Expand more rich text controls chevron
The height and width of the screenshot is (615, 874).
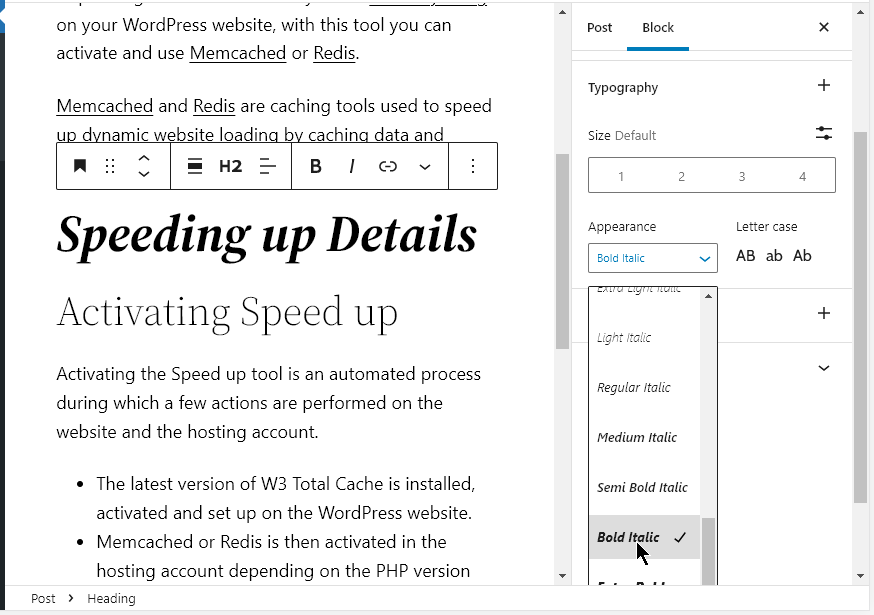tap(425, 166)
